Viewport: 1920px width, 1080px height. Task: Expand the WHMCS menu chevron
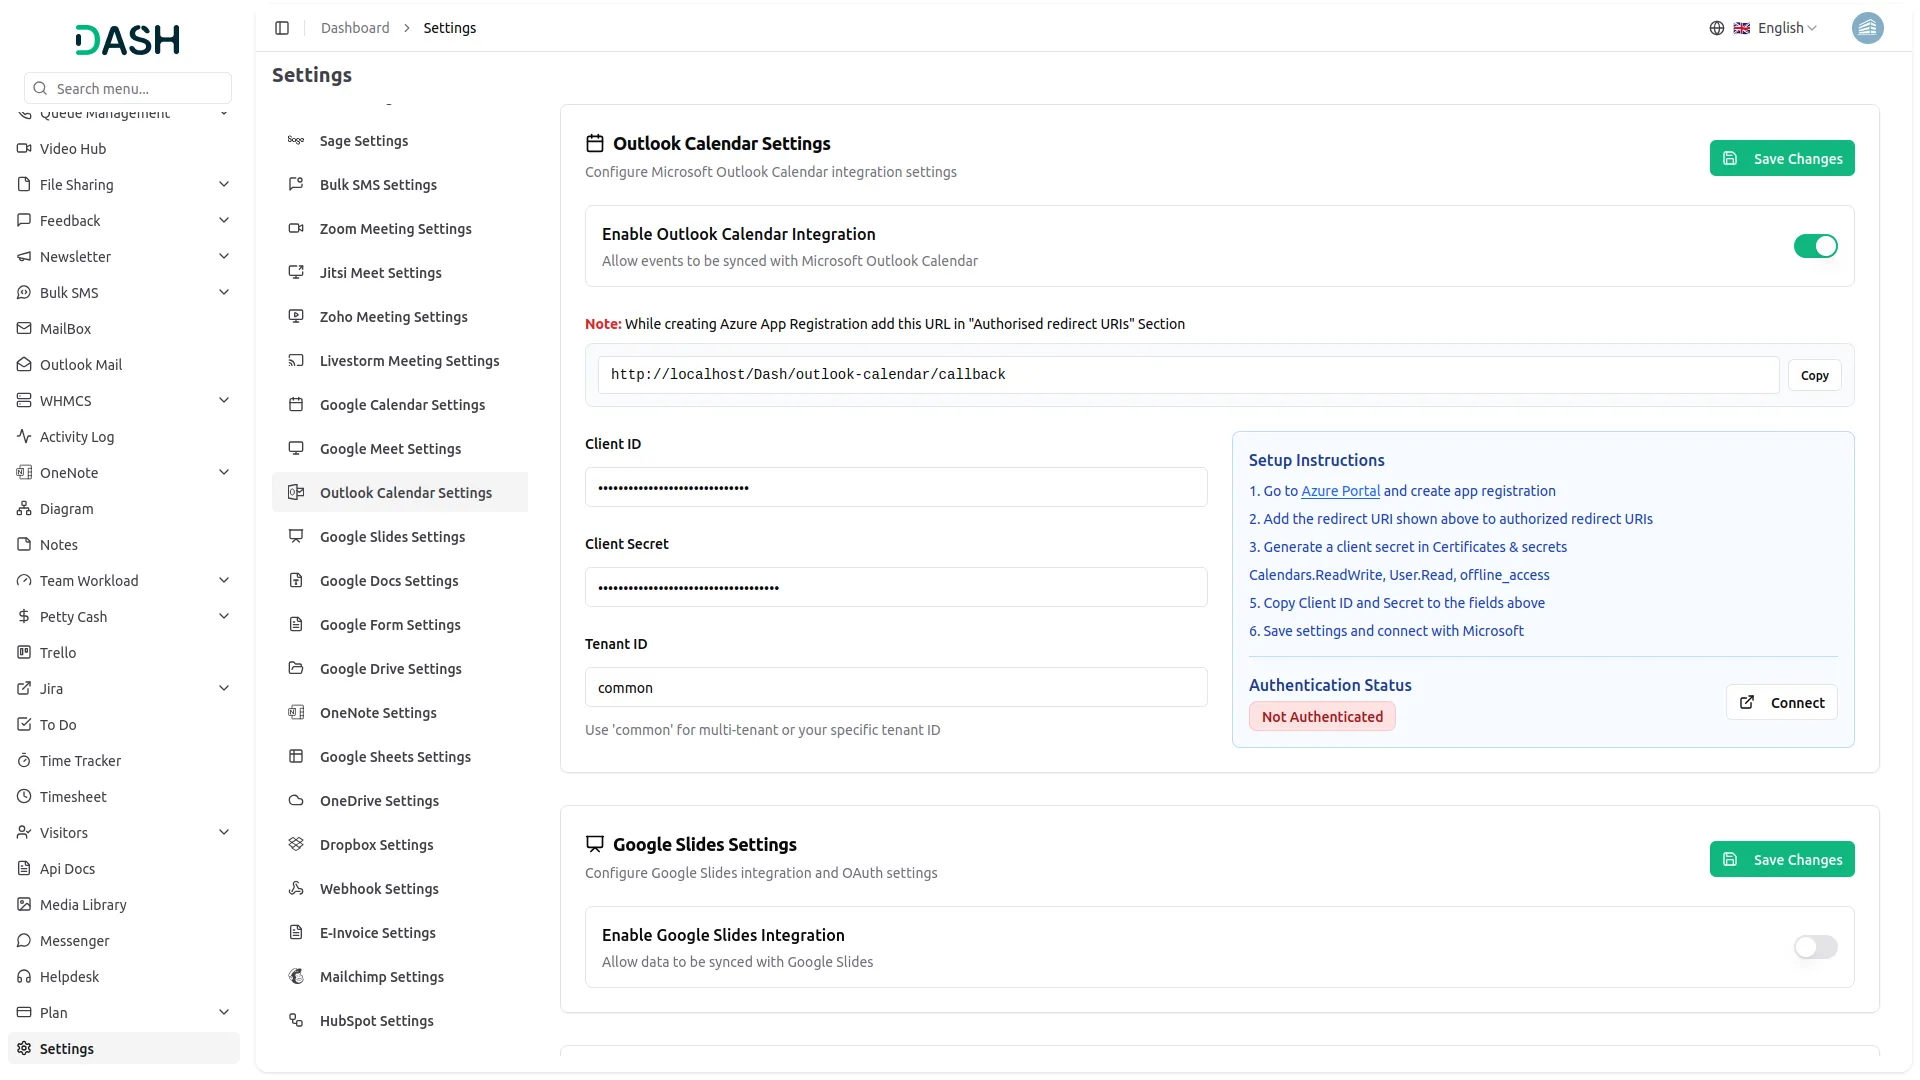(x=224, y=401)
